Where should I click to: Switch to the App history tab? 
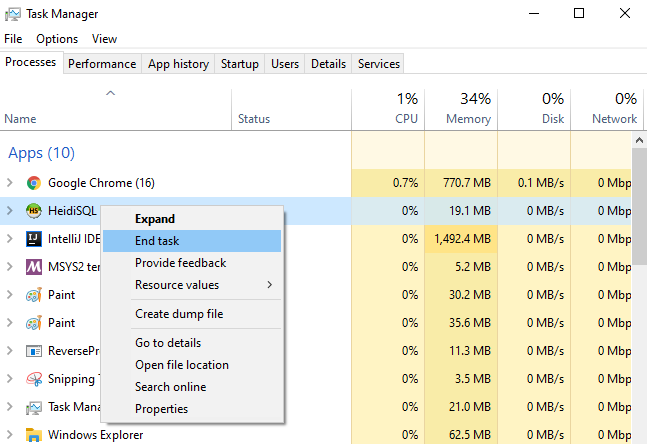click(x=178, y=64)
